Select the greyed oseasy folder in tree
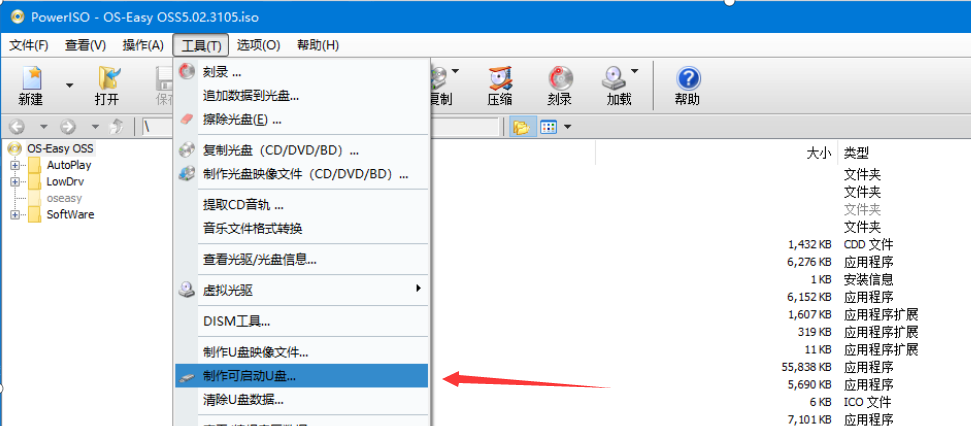The width and height of the screenshot is (971, 426). point(64,198)
